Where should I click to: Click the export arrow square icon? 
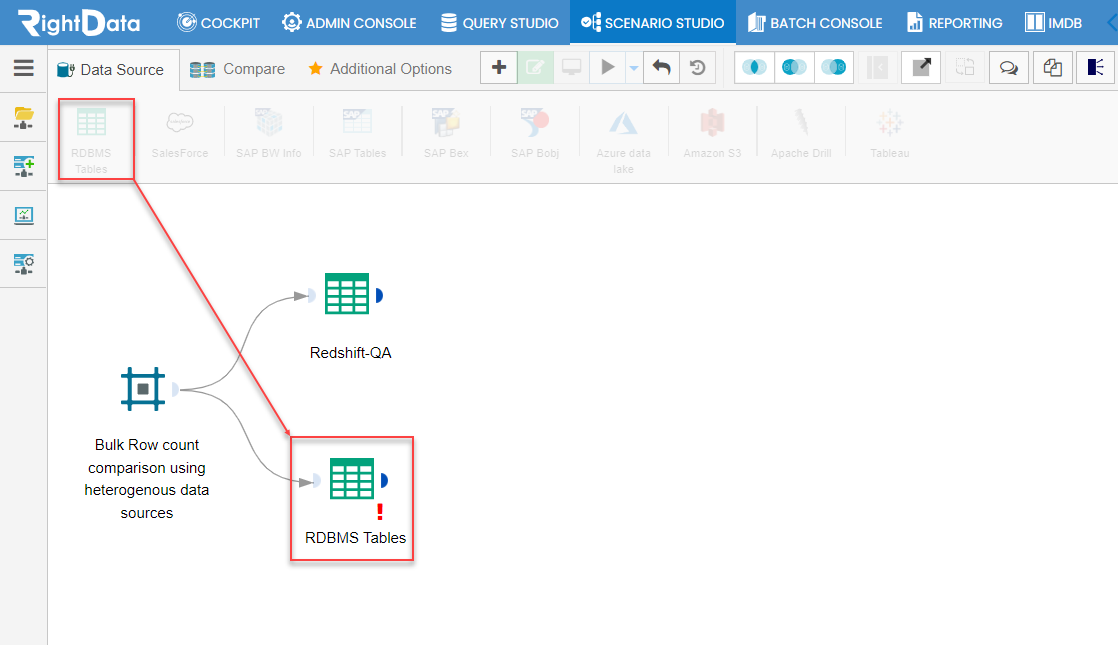[921, 68]
